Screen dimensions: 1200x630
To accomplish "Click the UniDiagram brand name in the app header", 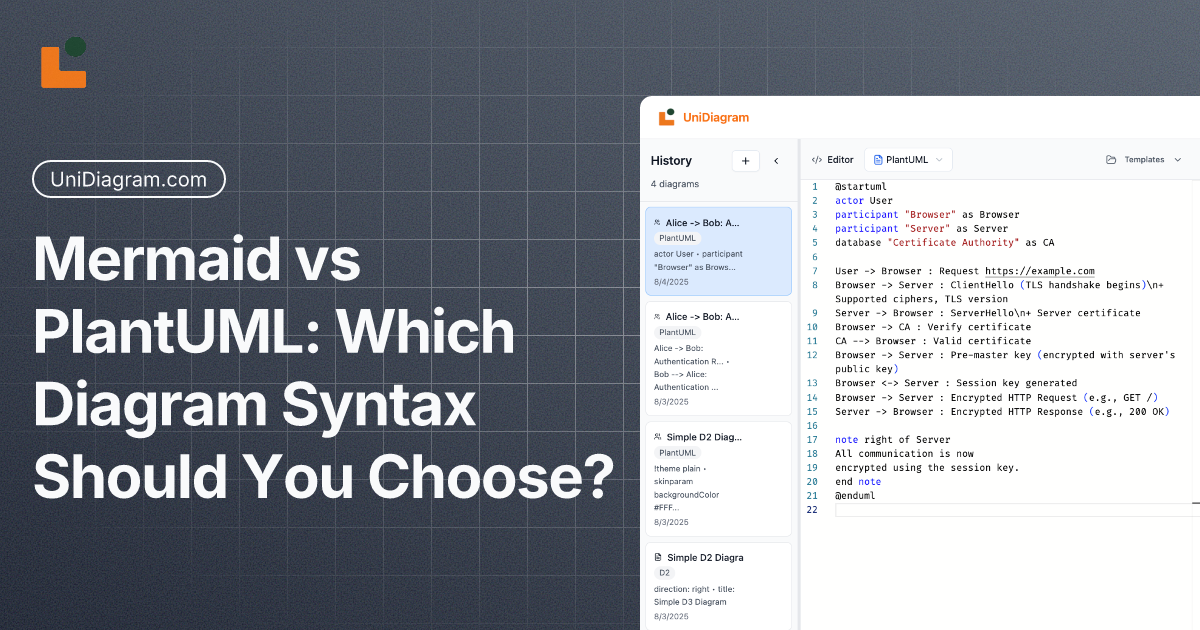I will pos(716,118).
